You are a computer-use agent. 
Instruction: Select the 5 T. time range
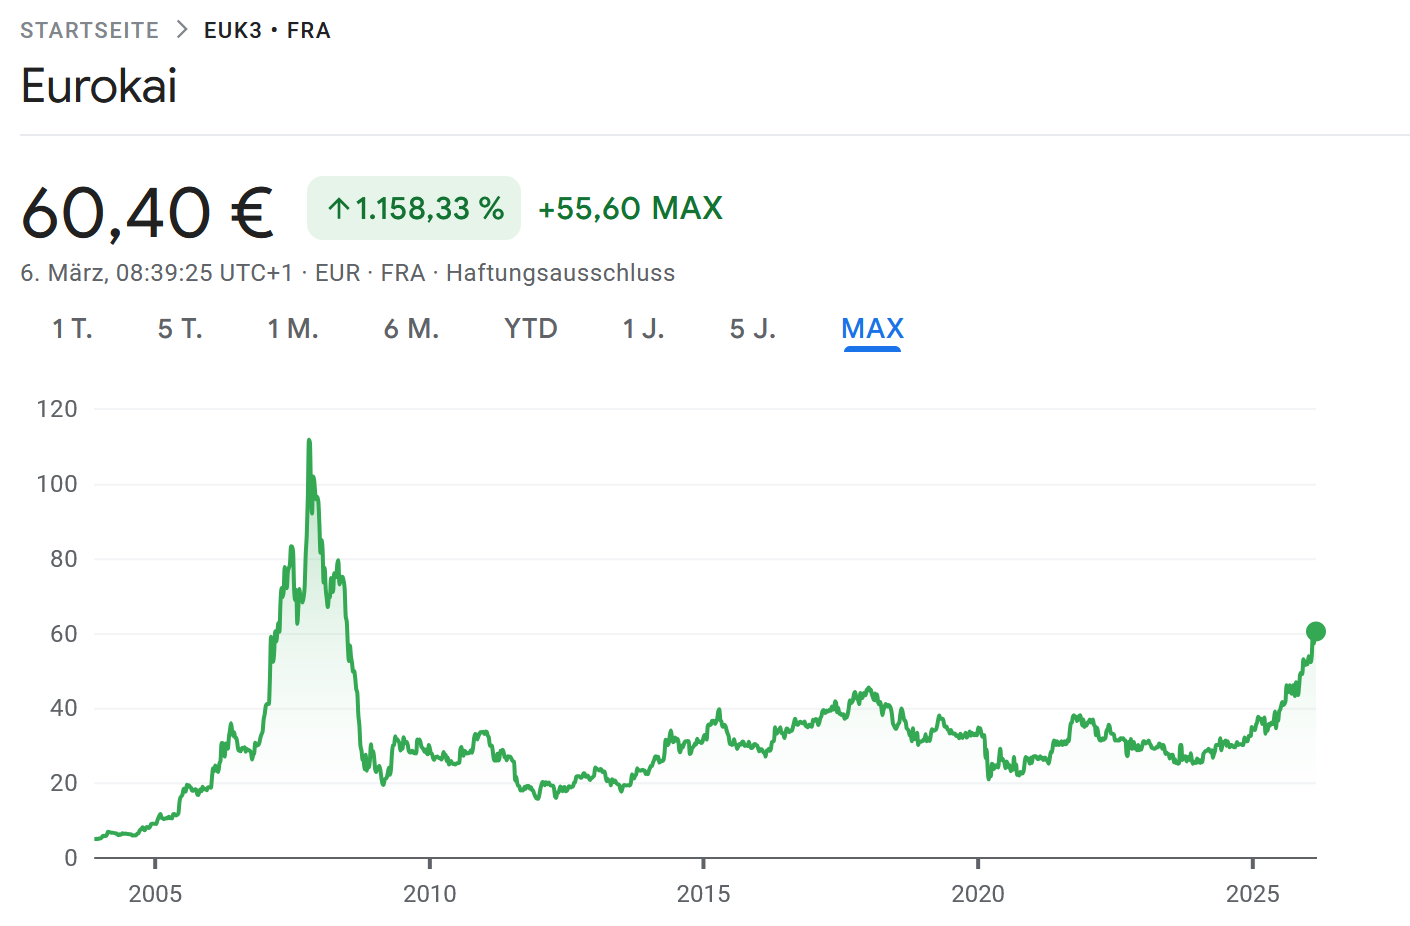(x=180, y=329)
